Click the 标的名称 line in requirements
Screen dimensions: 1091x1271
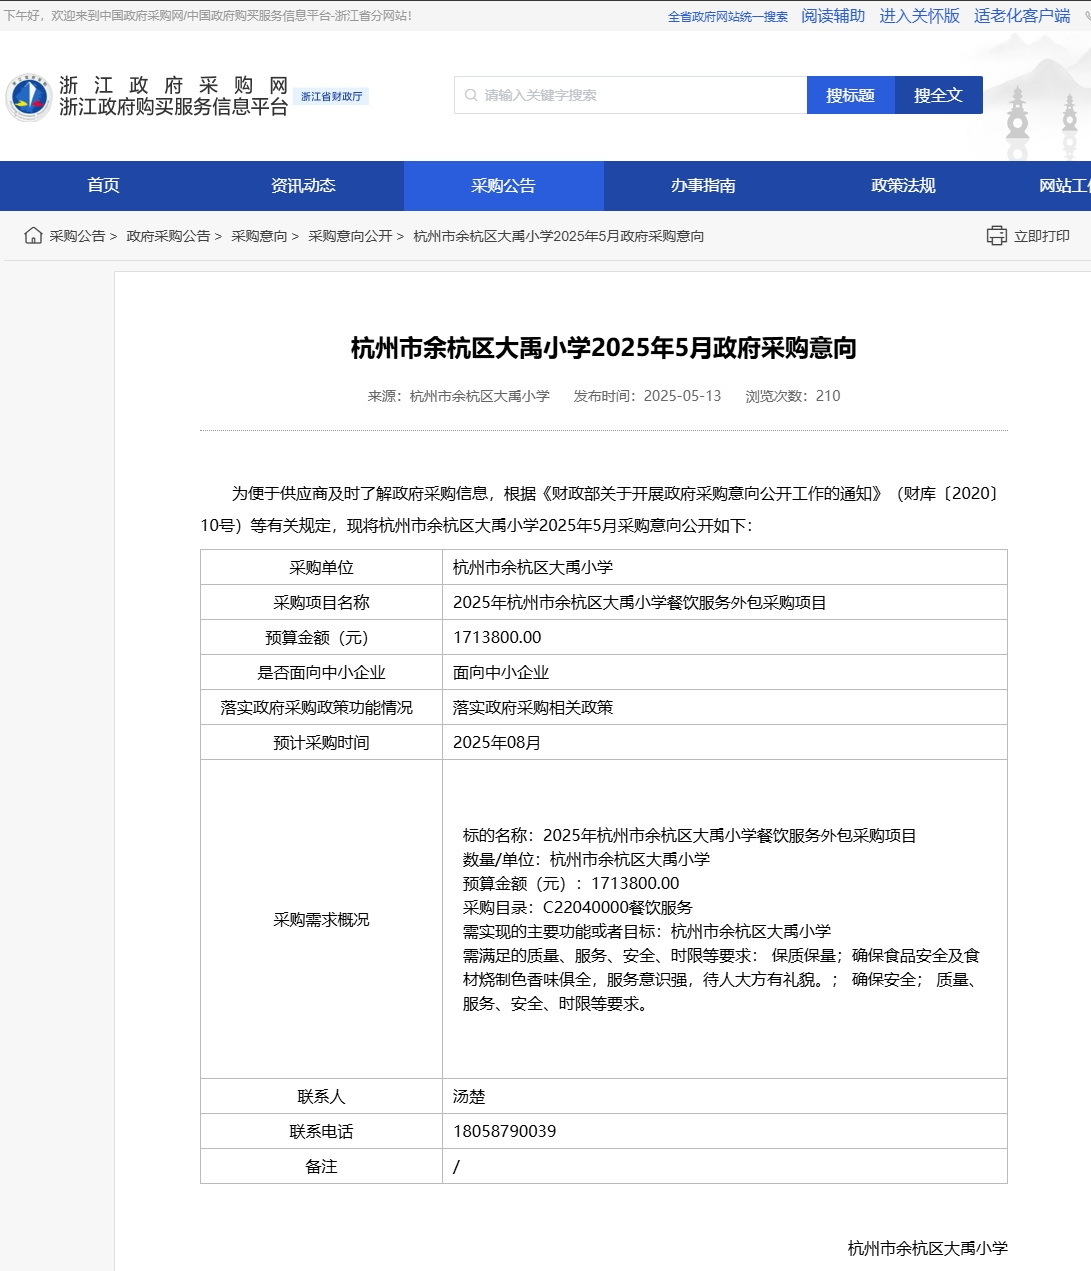coord(690,835)
